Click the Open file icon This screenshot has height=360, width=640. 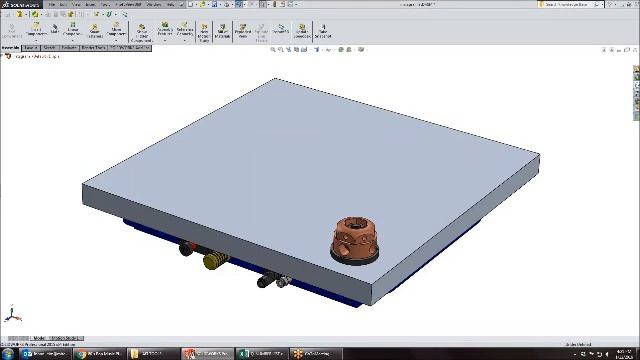[x=202, y=4]
